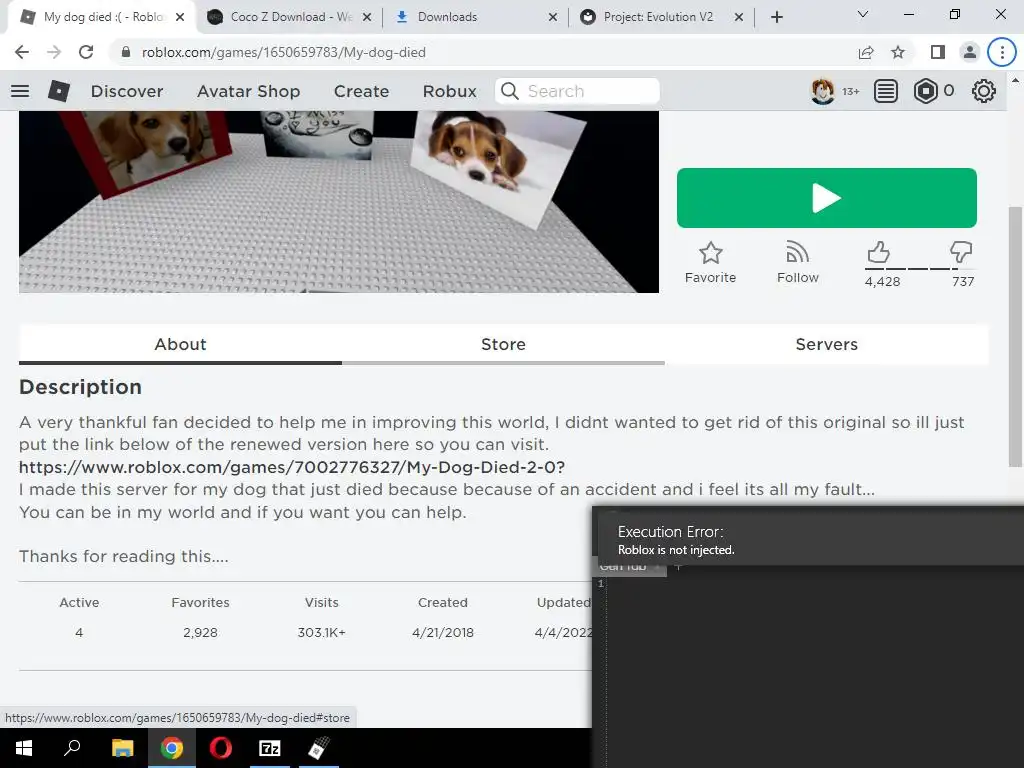Viewport: 1024px width, 768px height.
Task: Select the About tab
Action: click(180, 345)
